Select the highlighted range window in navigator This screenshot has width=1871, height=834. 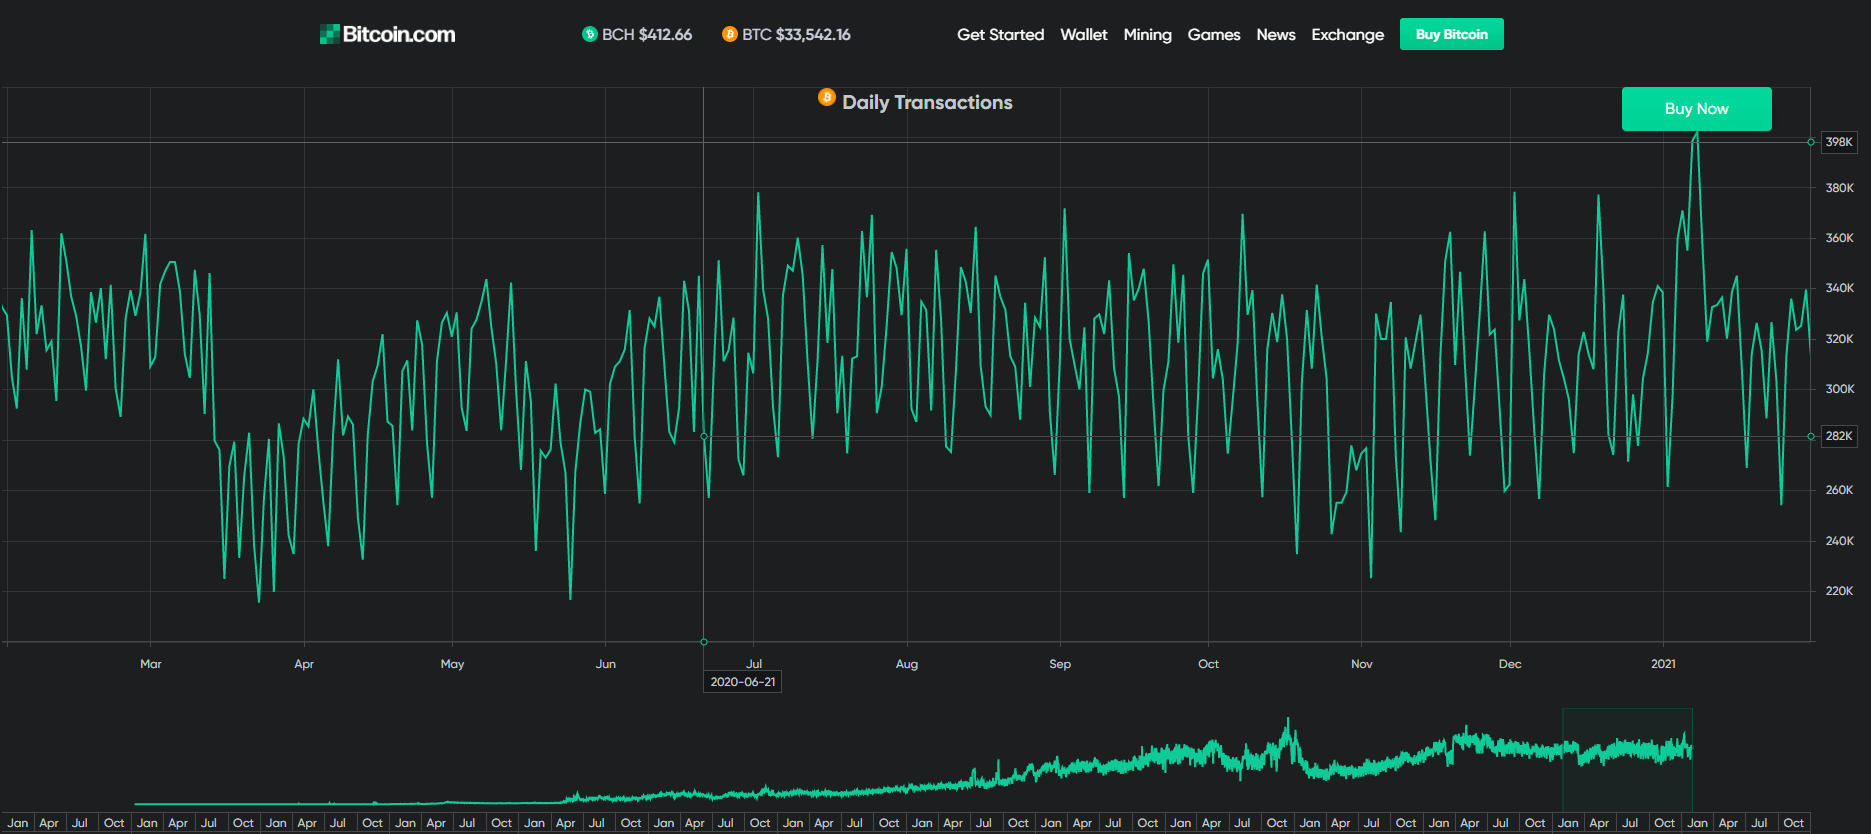(x=1627, y=760)
